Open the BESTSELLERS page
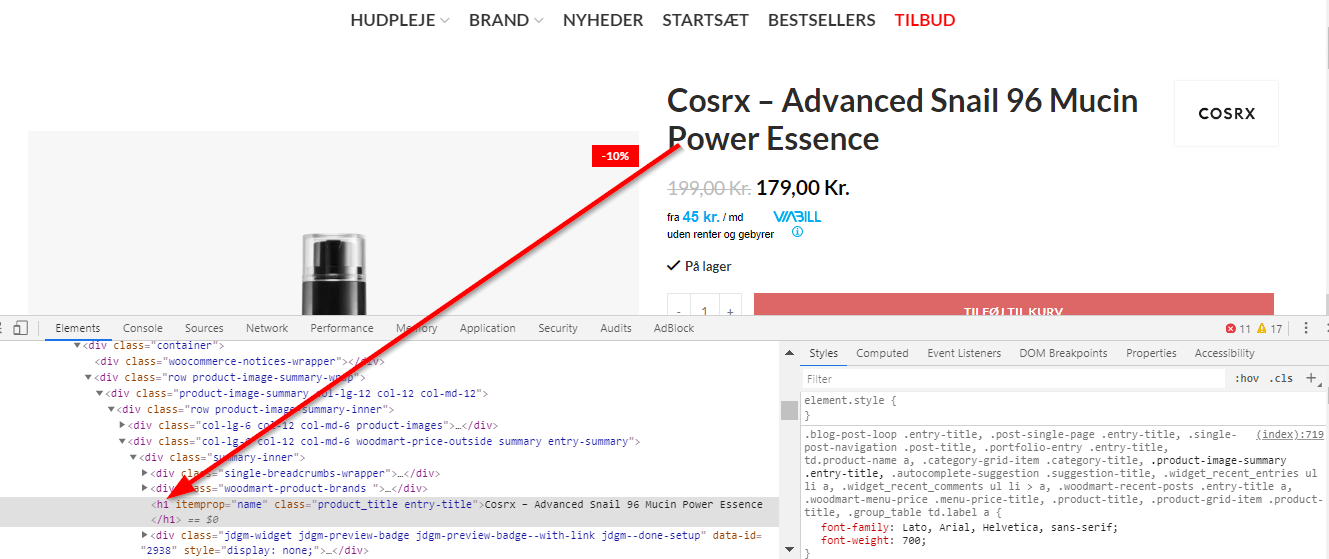The image size is (1329, 559). pyautogui.click(x=822, y=20)
